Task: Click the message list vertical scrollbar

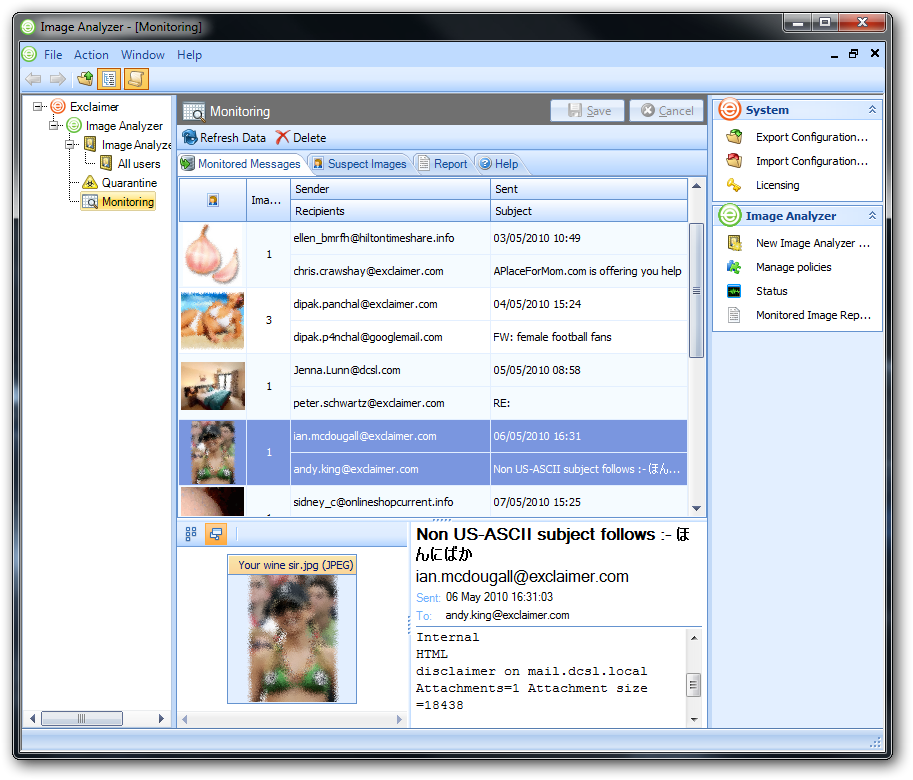Action: coord(696,290)
